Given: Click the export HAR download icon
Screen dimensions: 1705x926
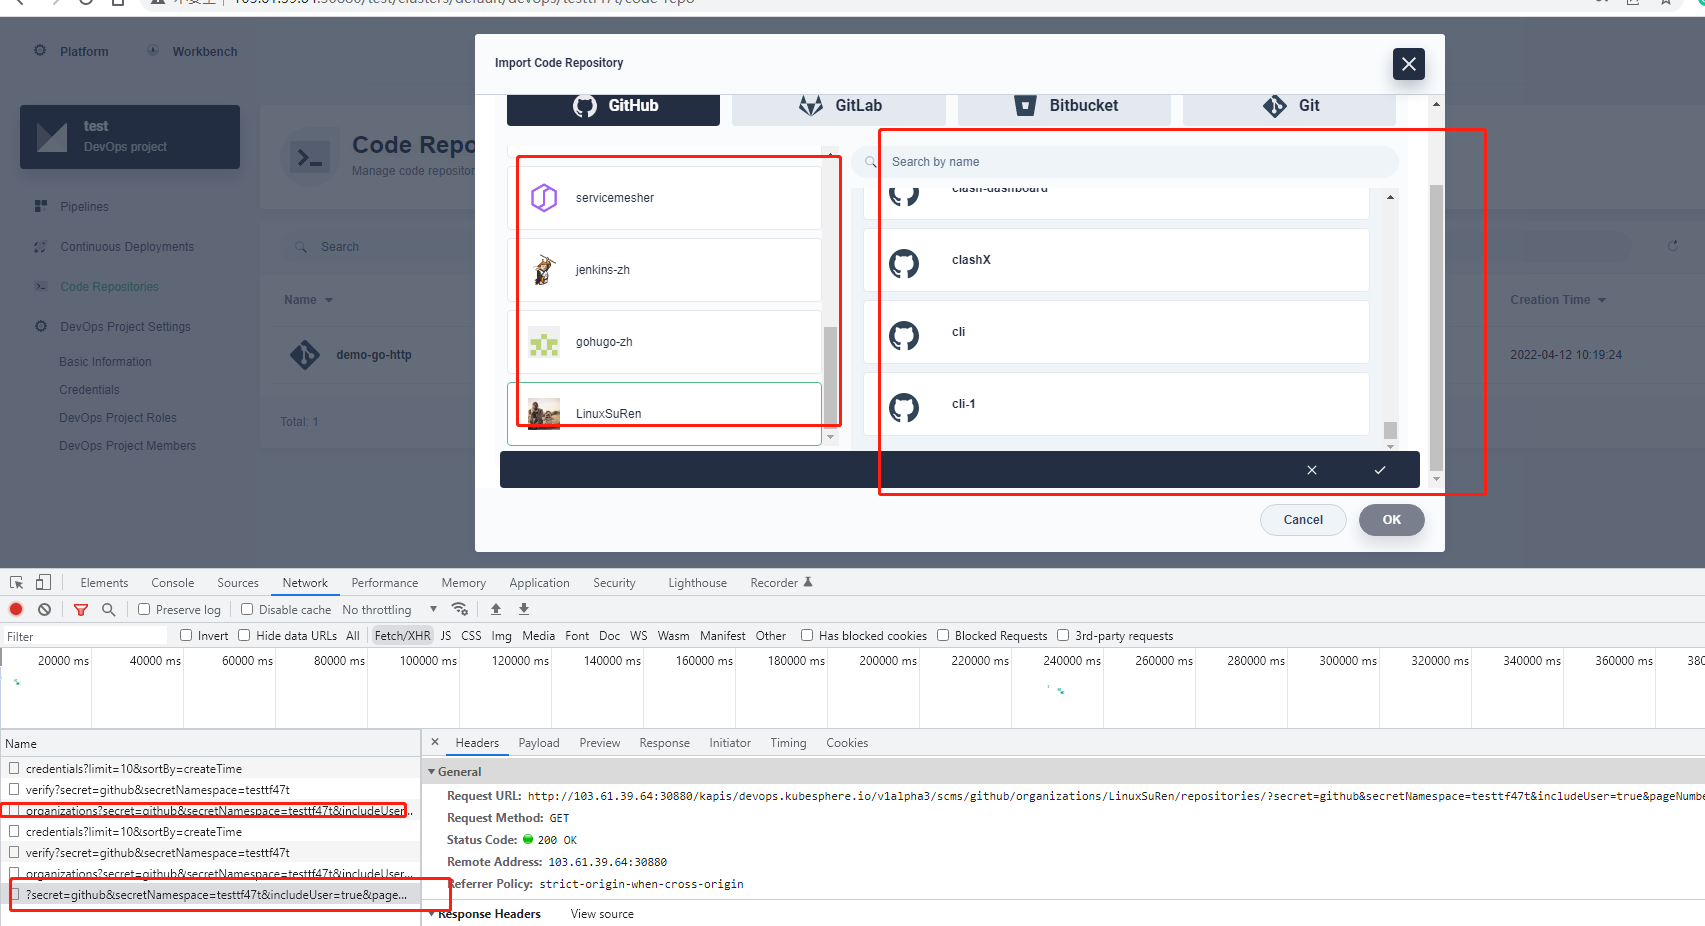Looking at the screenshot, I should (523, 609).
